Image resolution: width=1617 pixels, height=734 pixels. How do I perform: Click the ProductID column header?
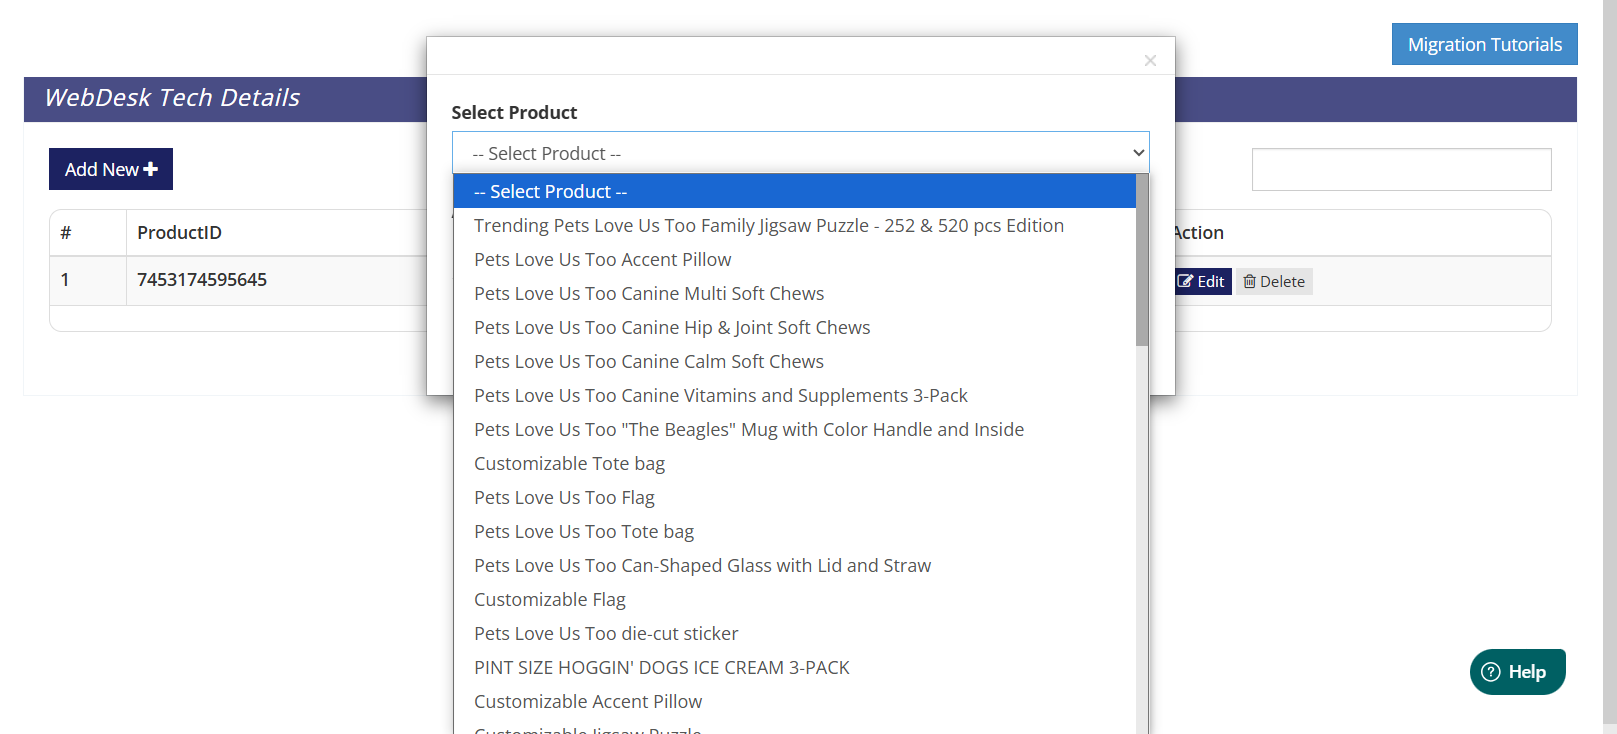pyautogui.click(x=179, y=233)
